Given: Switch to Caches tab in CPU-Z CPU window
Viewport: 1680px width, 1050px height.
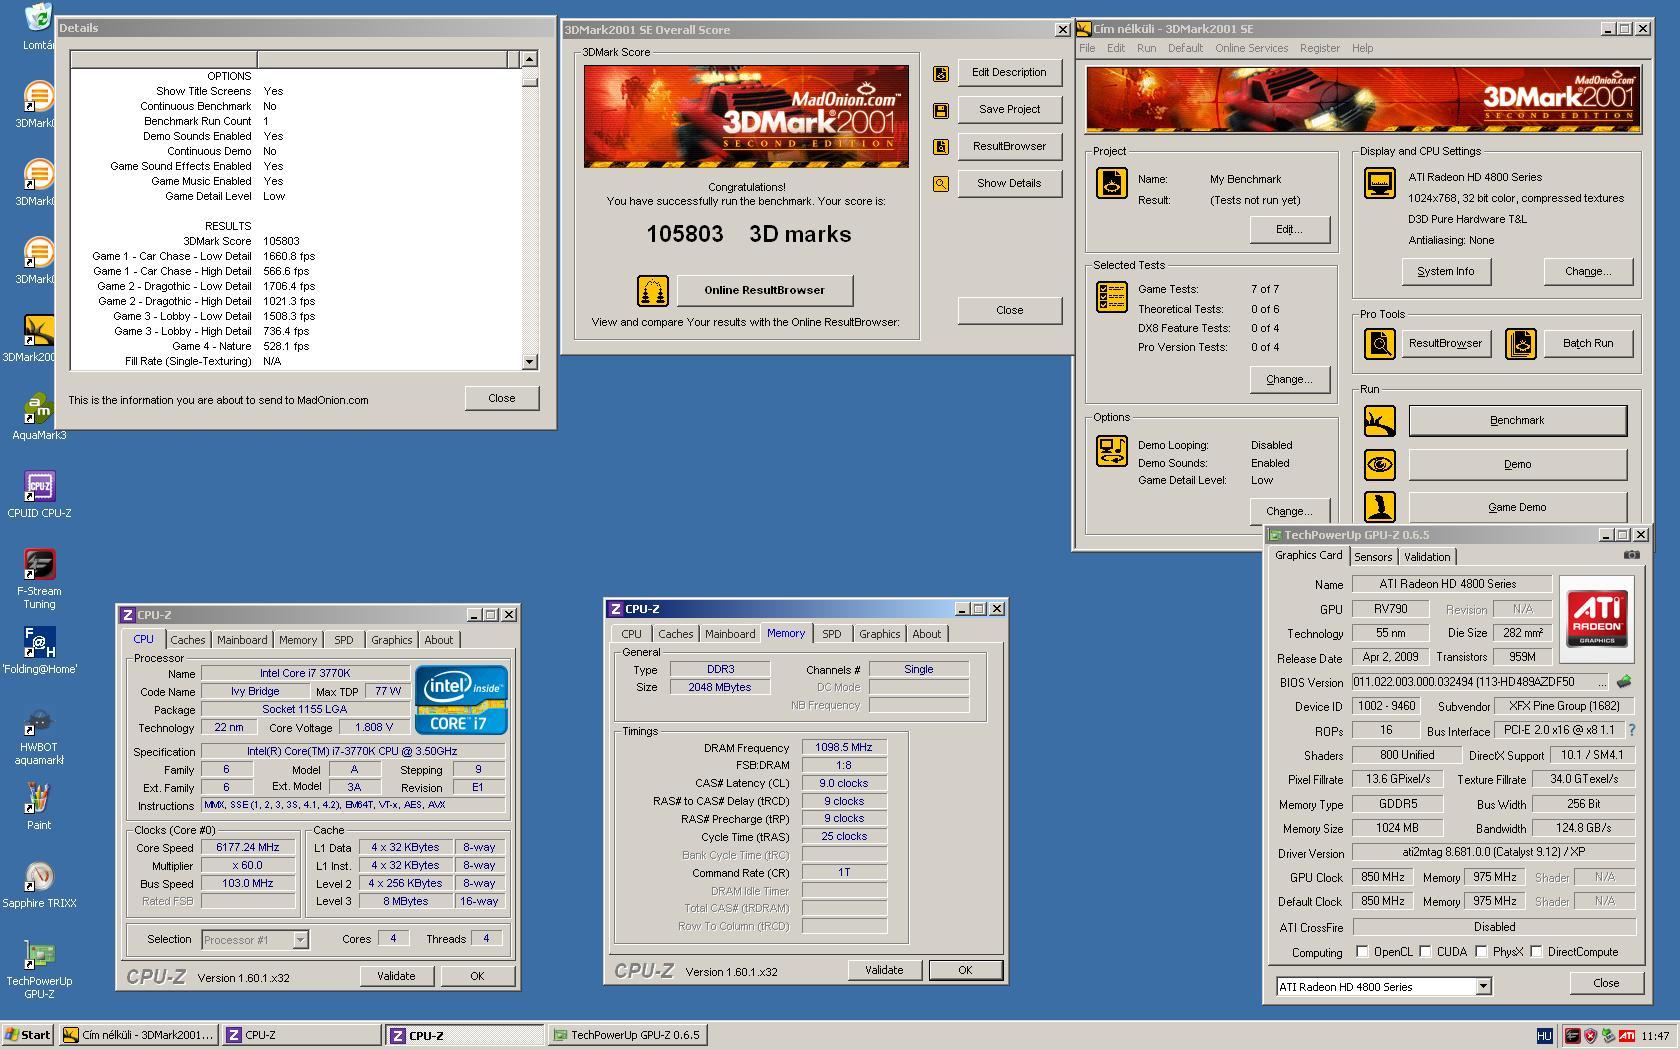Looking at the screenshot, I should 188,640.
